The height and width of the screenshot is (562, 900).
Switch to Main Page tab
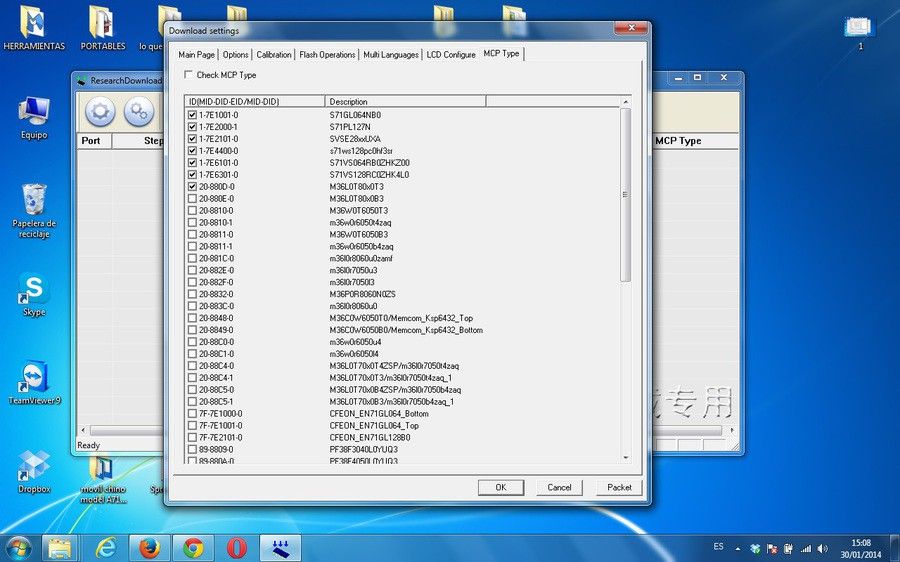[196, 55]
